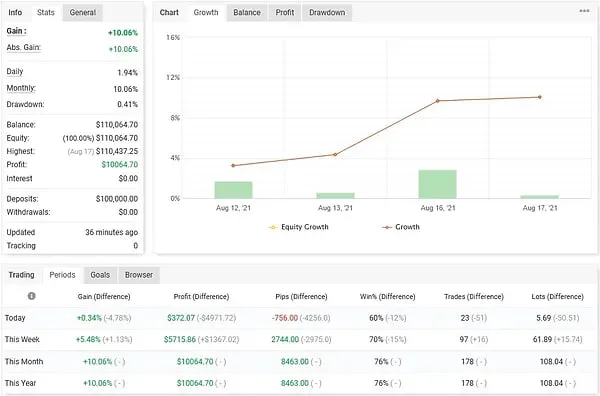The image size is (600, 396).
Task: Select the This Year row label
Action: tap(20, 383)
